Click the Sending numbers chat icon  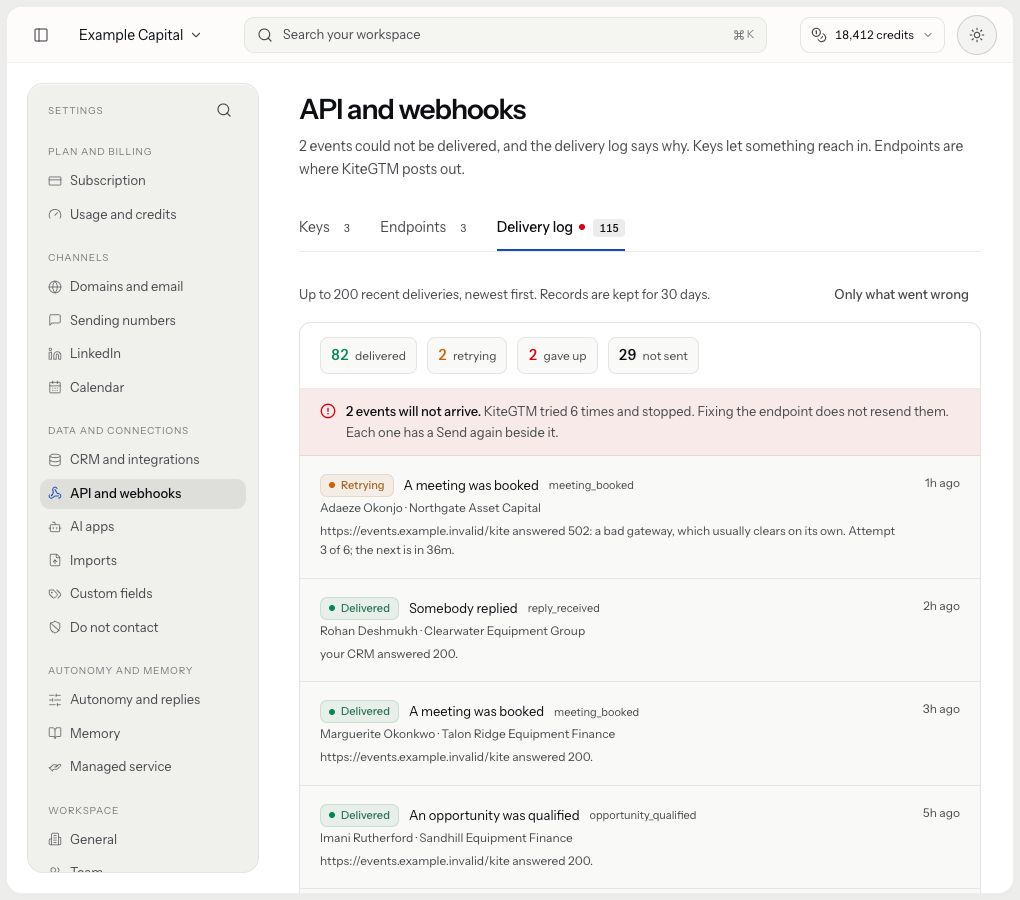(55, 321)
